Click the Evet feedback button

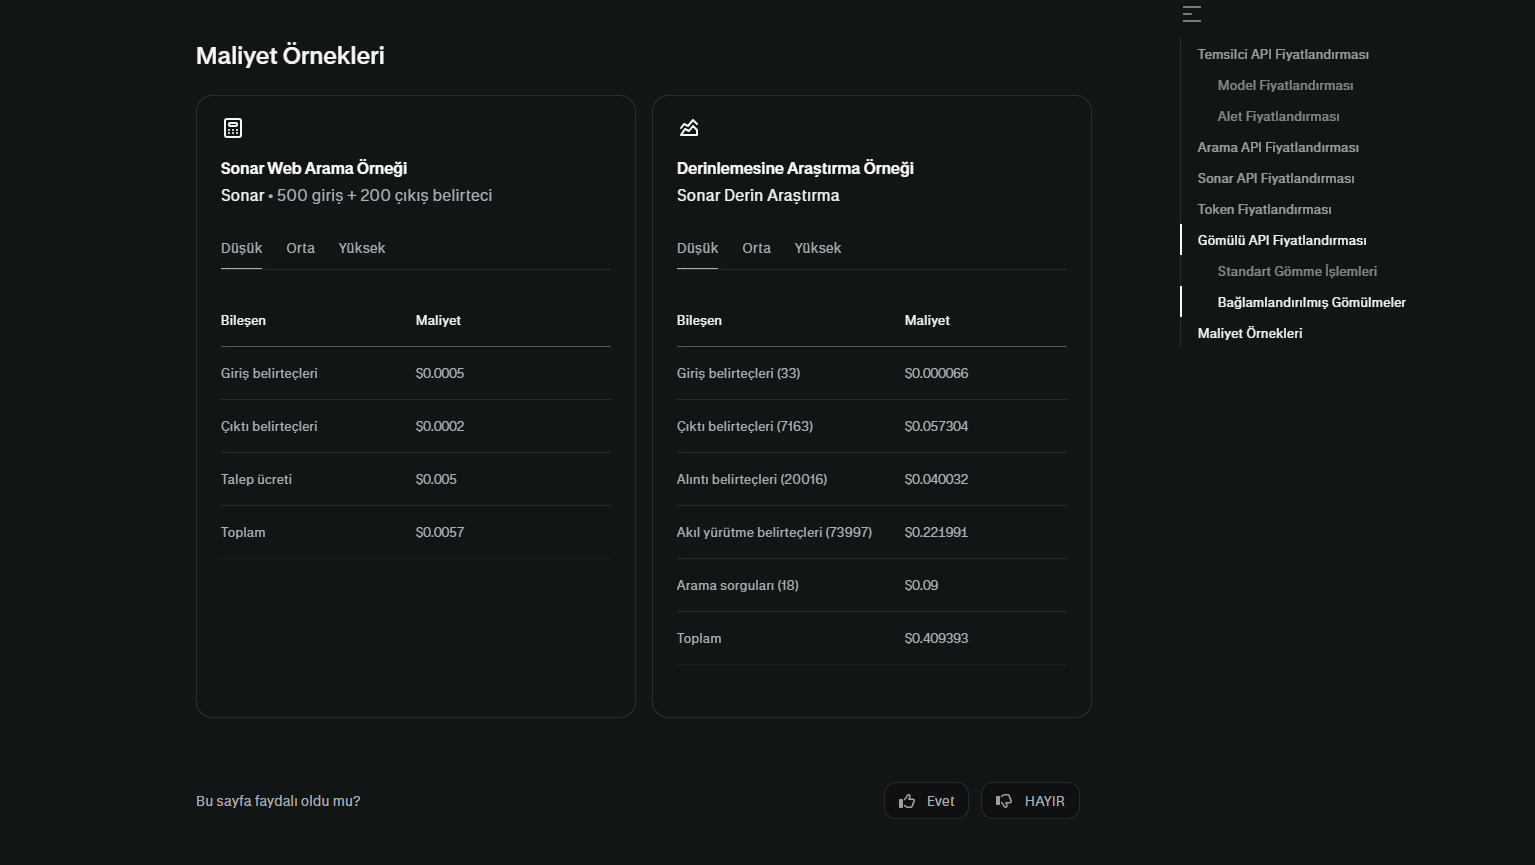(x=926, y=801)
